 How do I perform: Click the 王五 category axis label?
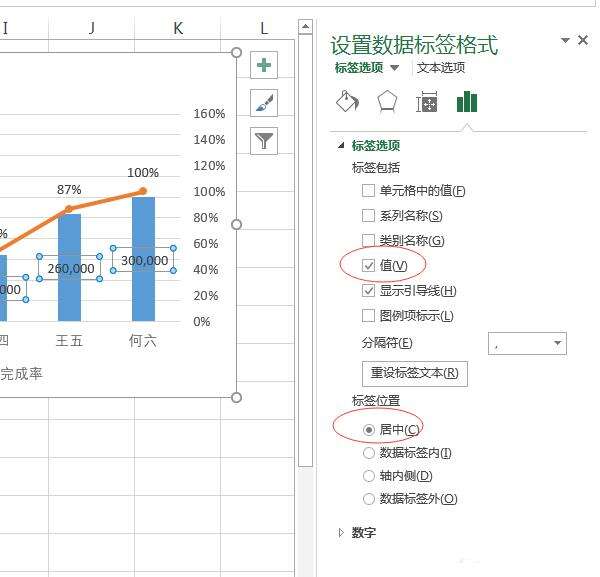pyautogui.click(x=69, y=341)
